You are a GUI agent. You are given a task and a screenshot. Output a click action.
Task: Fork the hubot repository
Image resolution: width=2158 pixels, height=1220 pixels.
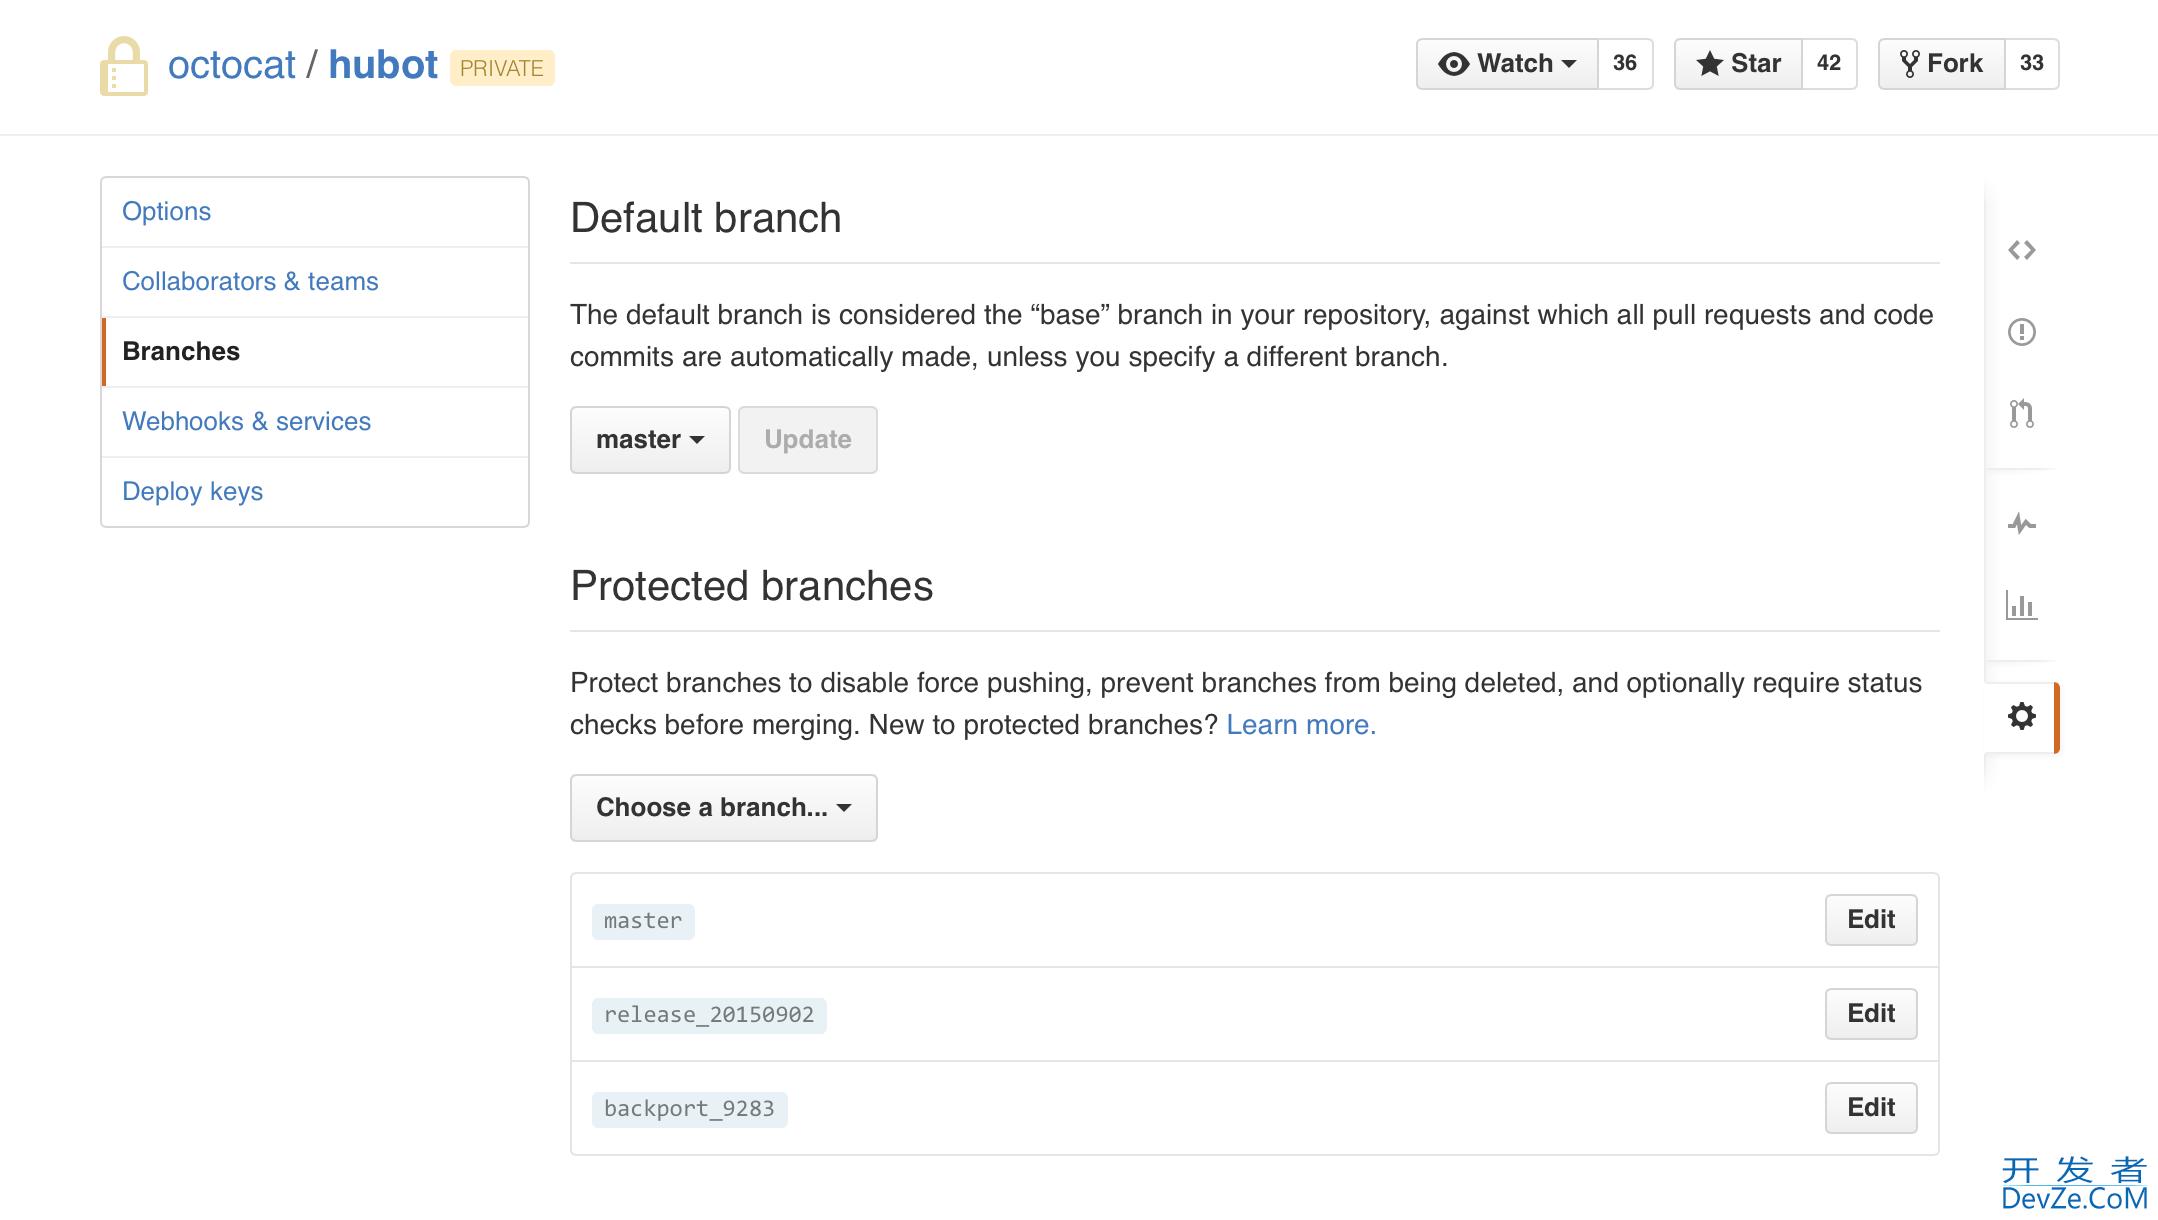coord(1941,64)
